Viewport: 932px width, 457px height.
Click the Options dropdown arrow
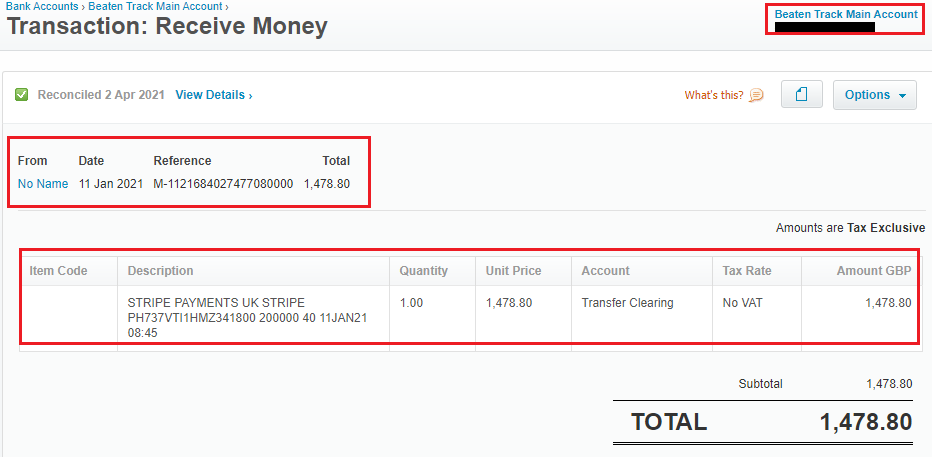(902, 96)
